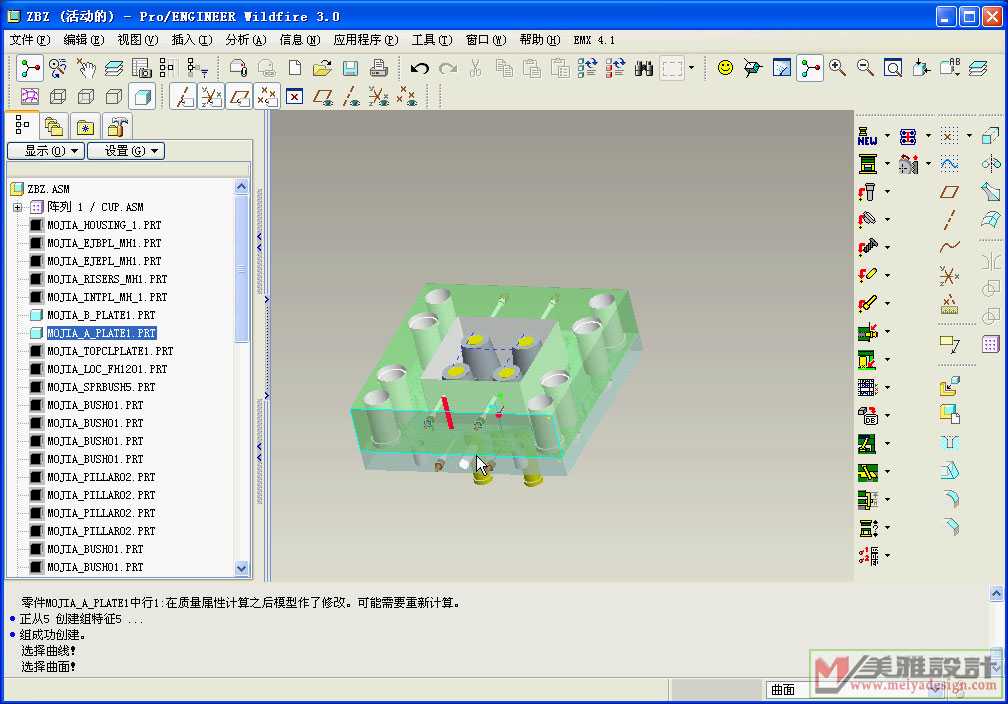
Task: Toggle no hidden line display mode
Action: click(x=113, y=96)
